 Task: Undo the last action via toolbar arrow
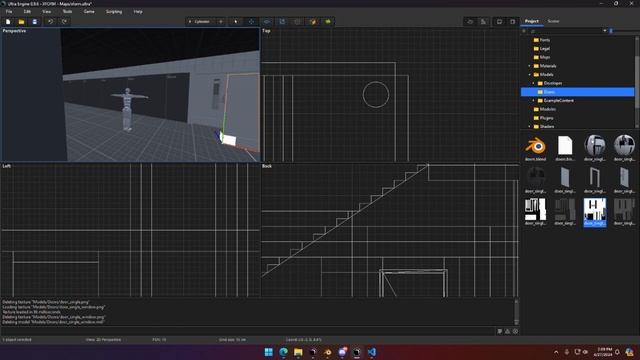[51, 22]
